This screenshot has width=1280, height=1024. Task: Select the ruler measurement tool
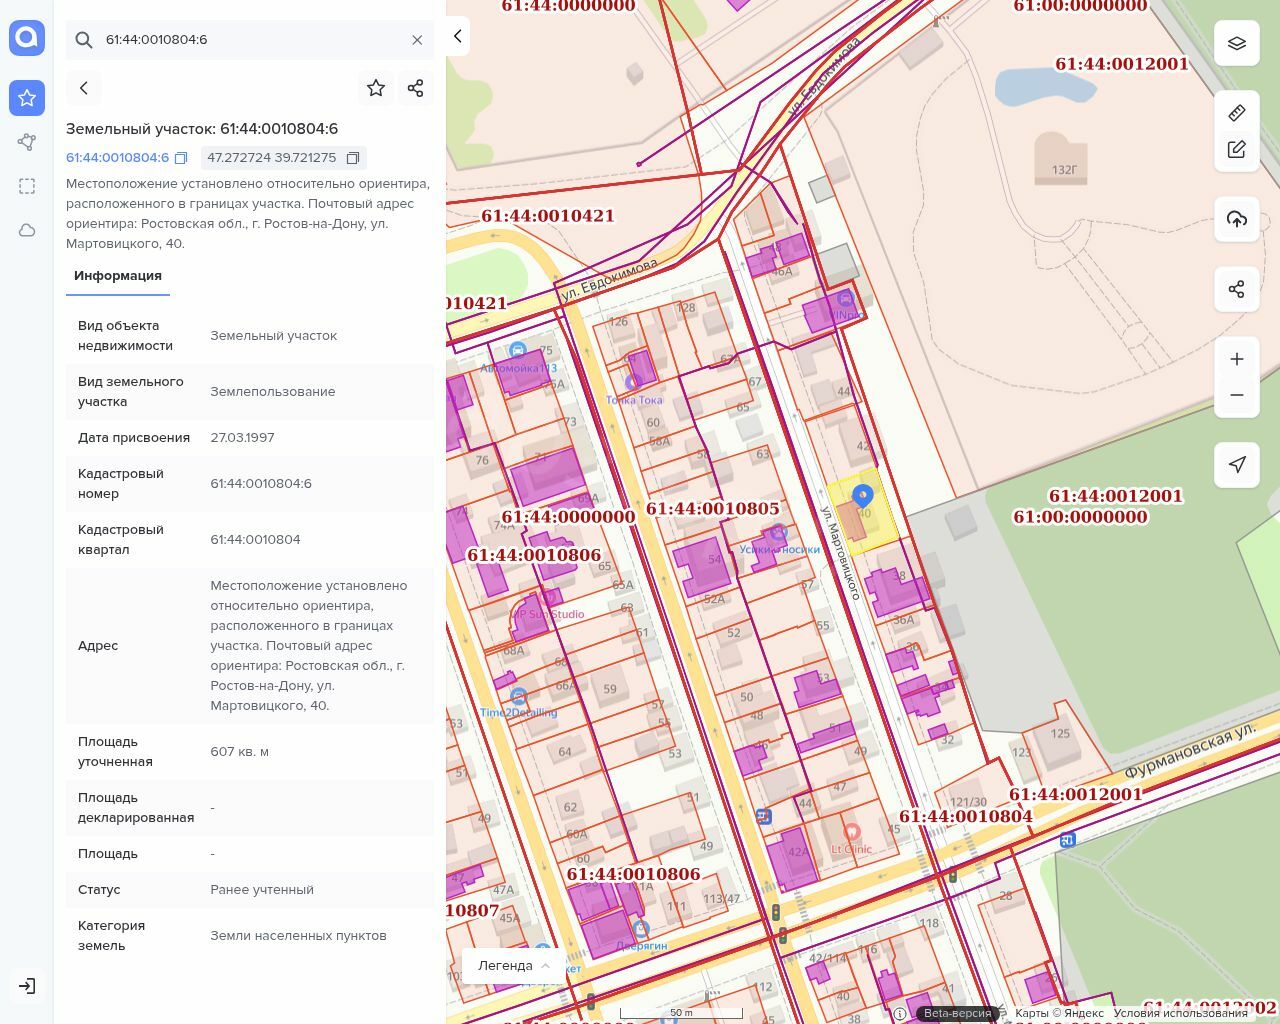(1237, 113)
